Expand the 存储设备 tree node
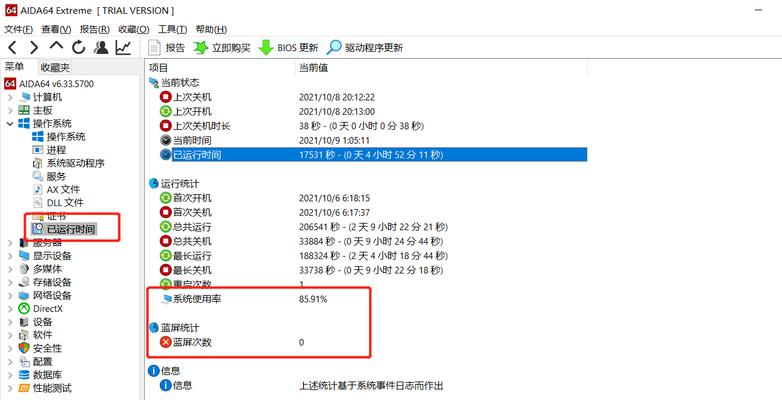 tap(10, 282)
